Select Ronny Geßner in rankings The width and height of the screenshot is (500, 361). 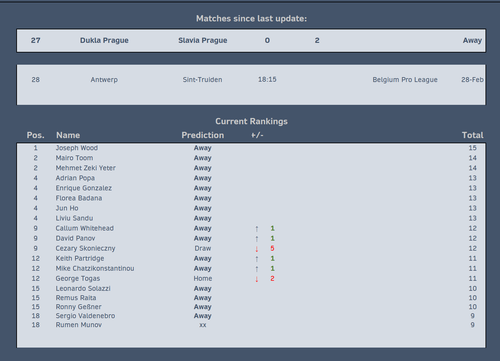point(78,307)
